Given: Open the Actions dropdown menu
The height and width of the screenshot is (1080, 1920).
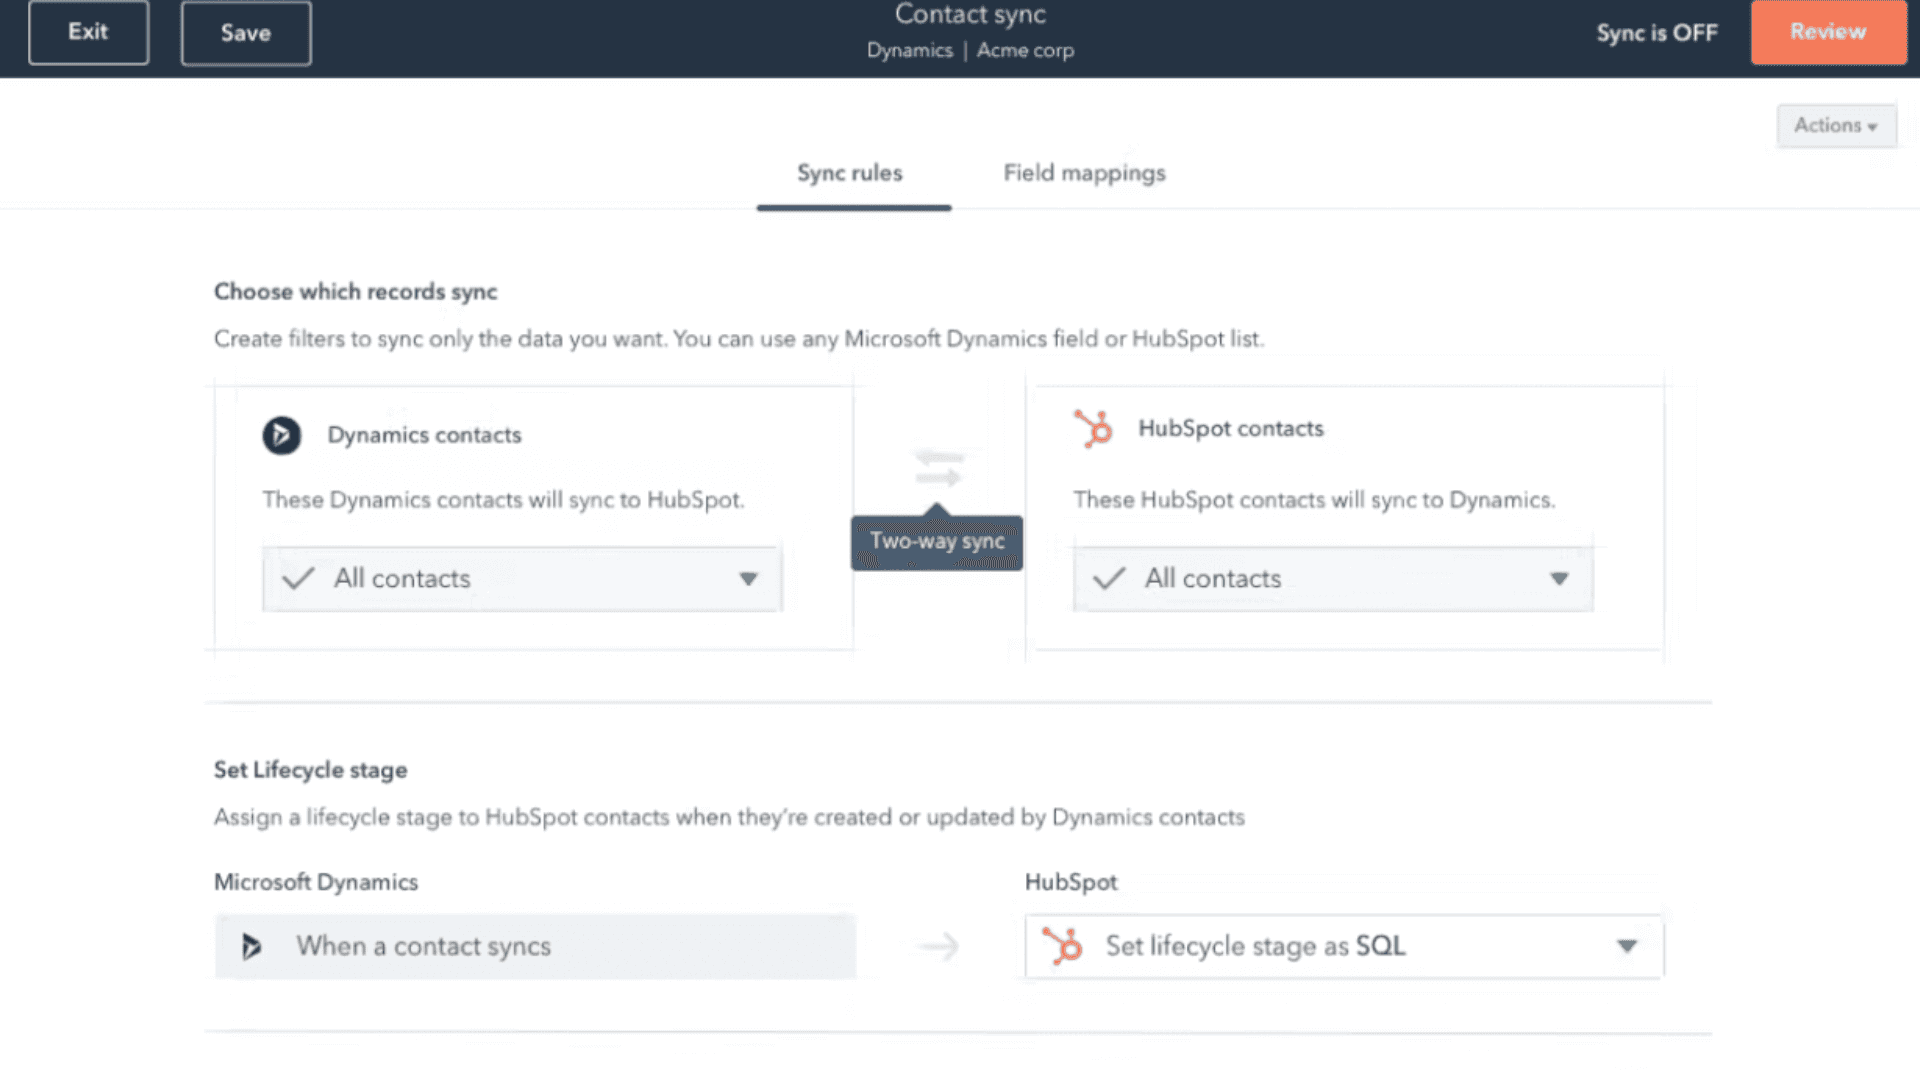Looking at the screenshot, I should 1836,126.
